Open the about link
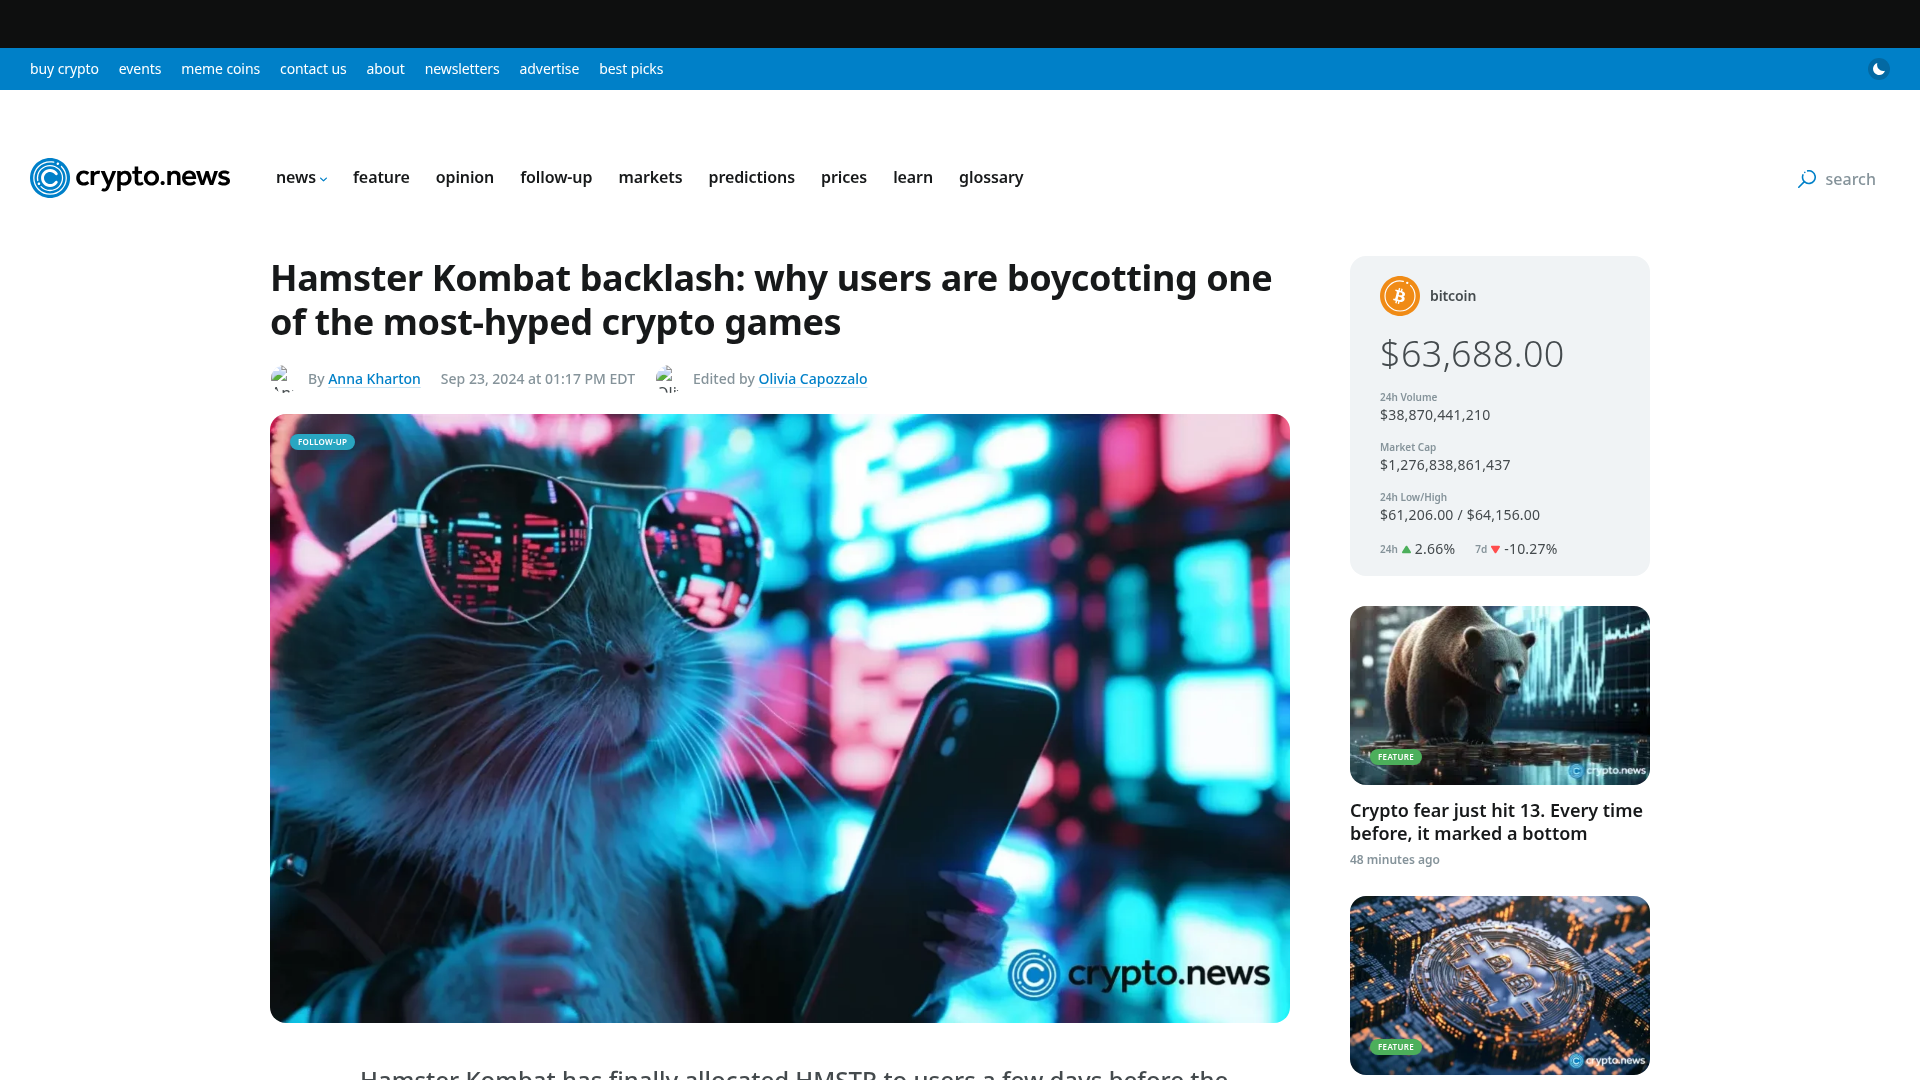Screen dimensions: 1920x1080 tap(385, 69)
